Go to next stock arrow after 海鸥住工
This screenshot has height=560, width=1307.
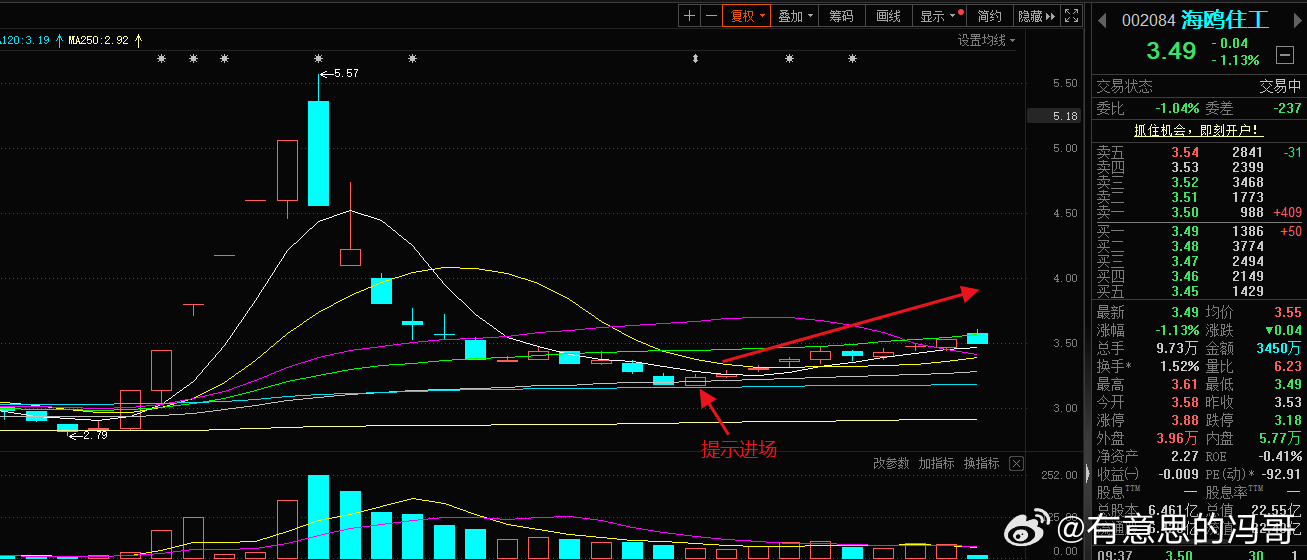[x=1299, y=19]
